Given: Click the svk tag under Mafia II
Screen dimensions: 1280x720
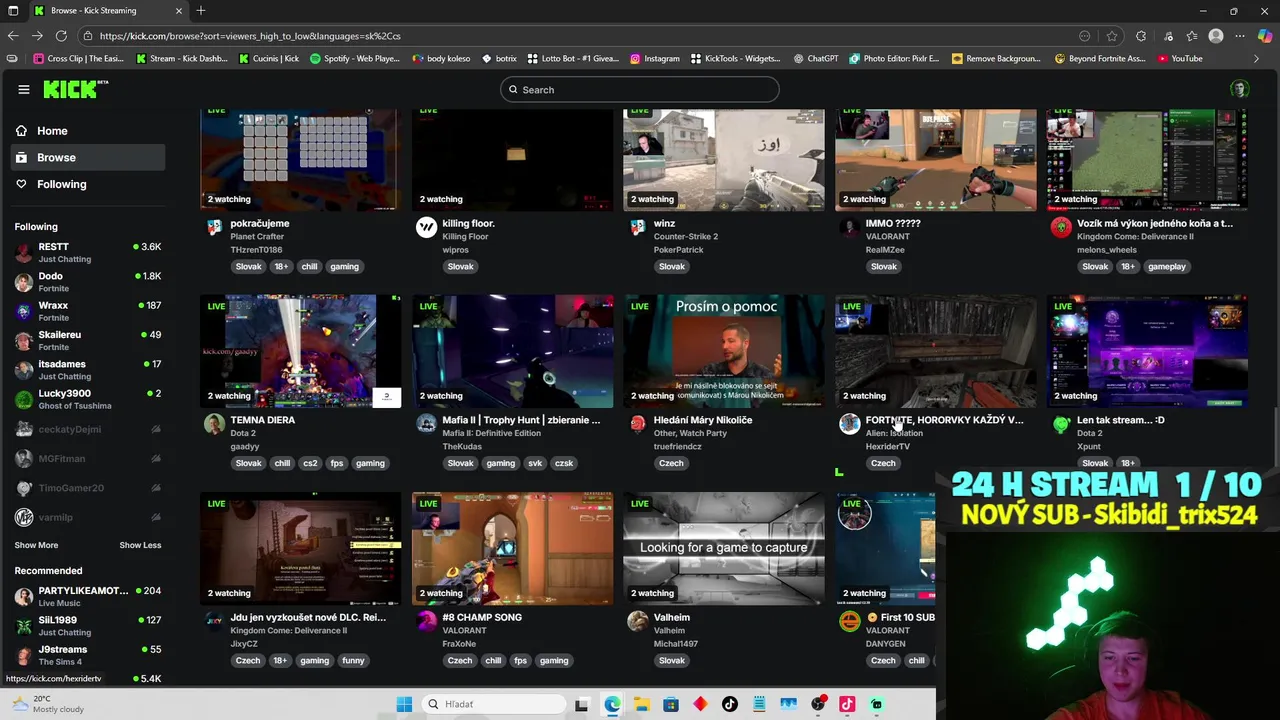Looking at the screenshot, I should click(535, 463).
